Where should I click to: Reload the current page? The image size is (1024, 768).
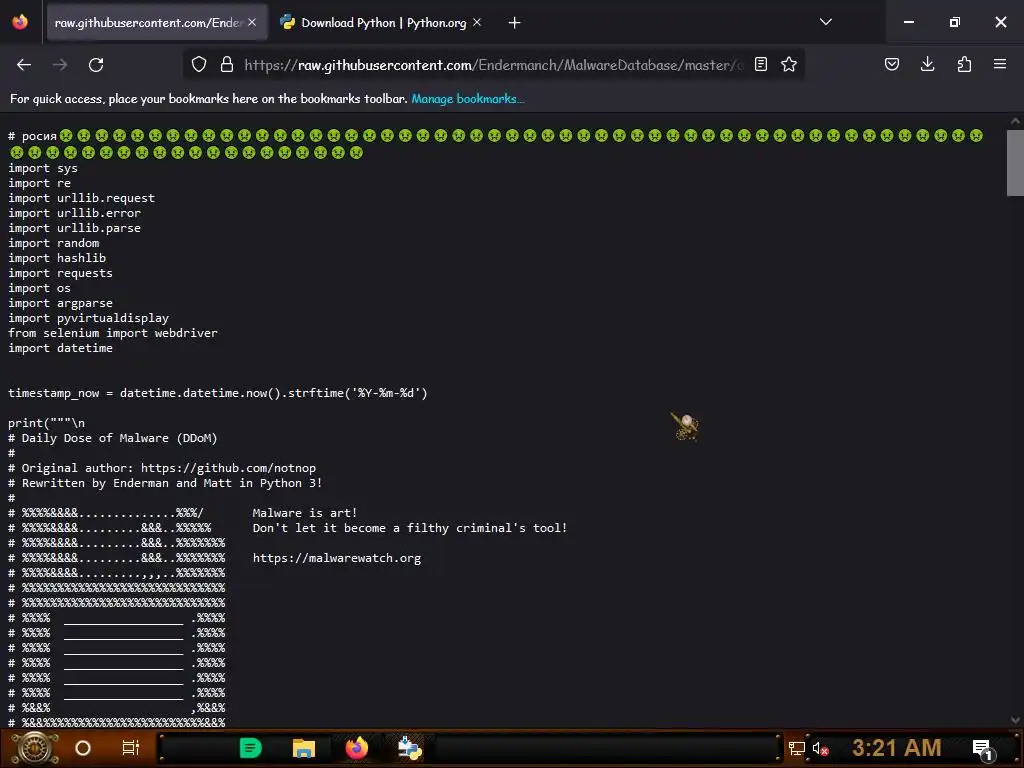(96, 65)
